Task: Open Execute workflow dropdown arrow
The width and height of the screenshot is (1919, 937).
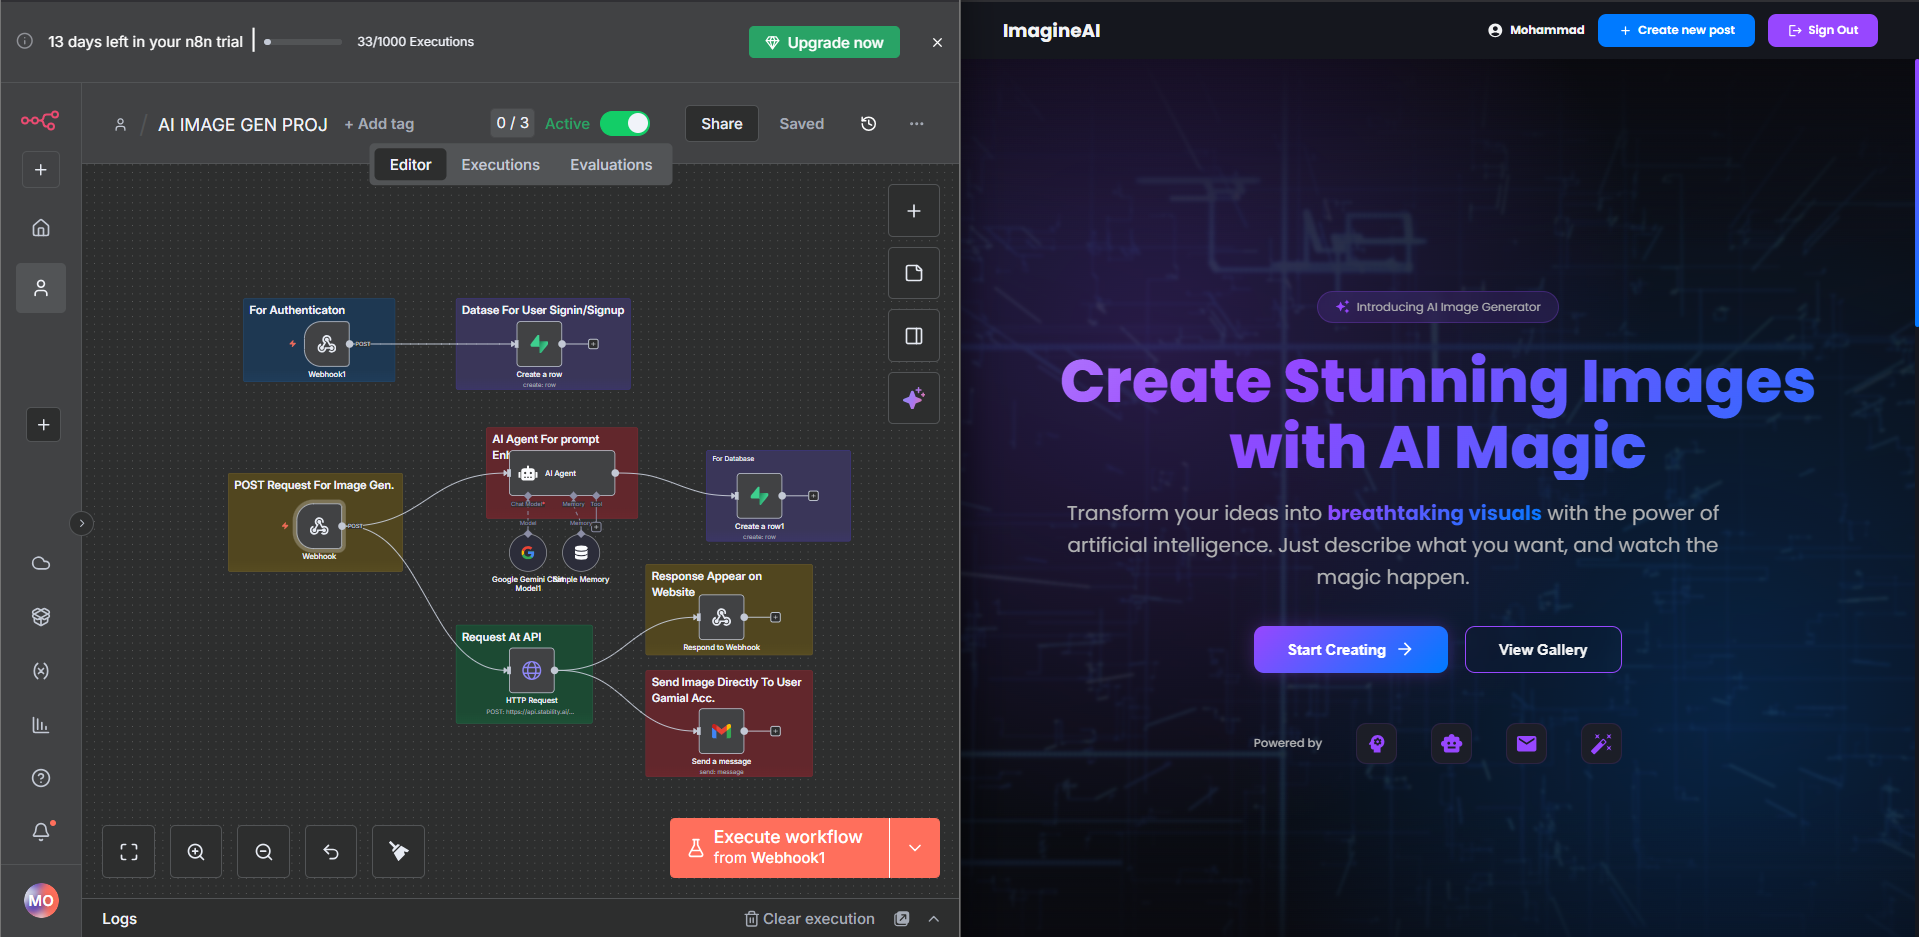Action: click(914, 848)
